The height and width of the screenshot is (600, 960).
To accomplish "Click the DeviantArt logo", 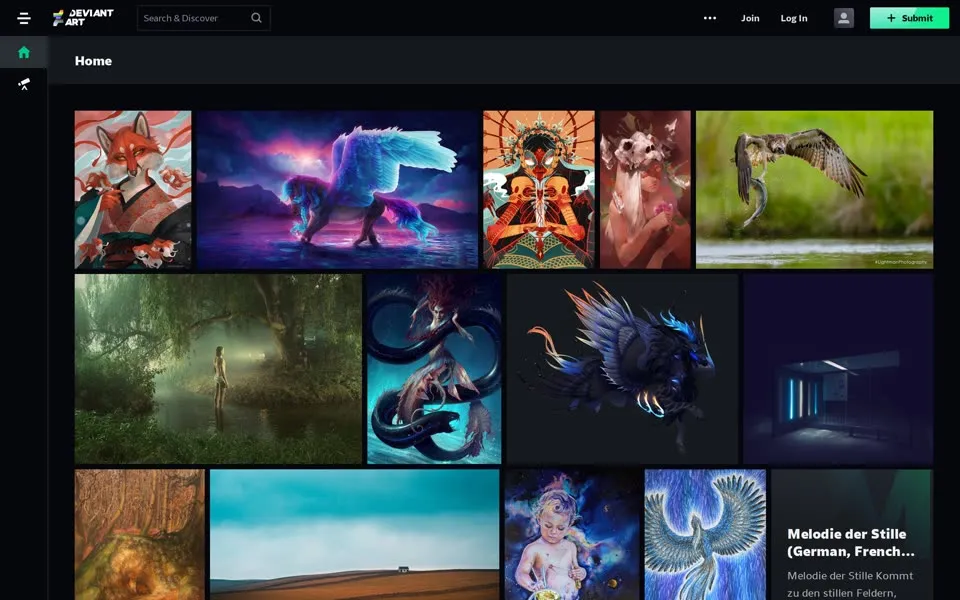I will 83,18.
